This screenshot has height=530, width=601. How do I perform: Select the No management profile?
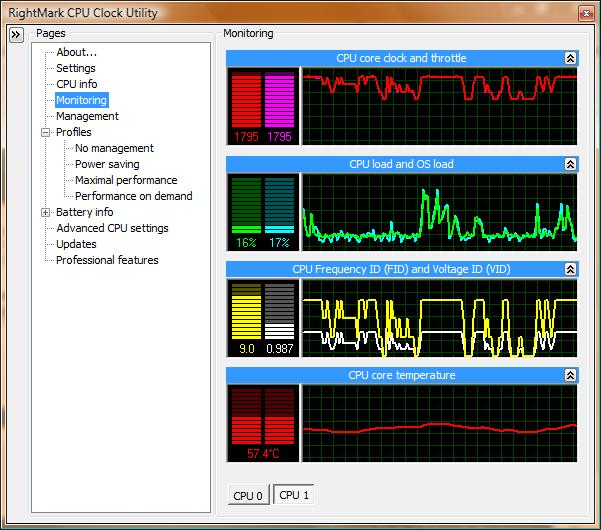tap(114, 148)
